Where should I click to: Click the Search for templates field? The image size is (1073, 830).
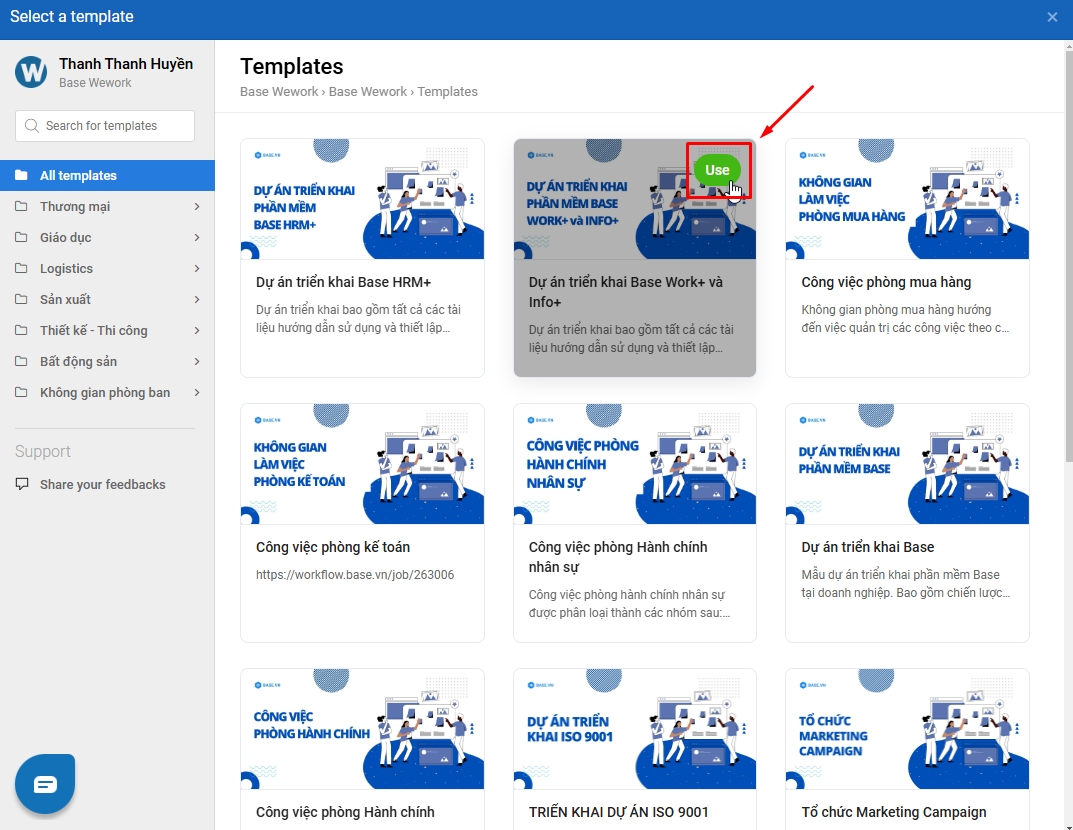click(x=105, y=126)
